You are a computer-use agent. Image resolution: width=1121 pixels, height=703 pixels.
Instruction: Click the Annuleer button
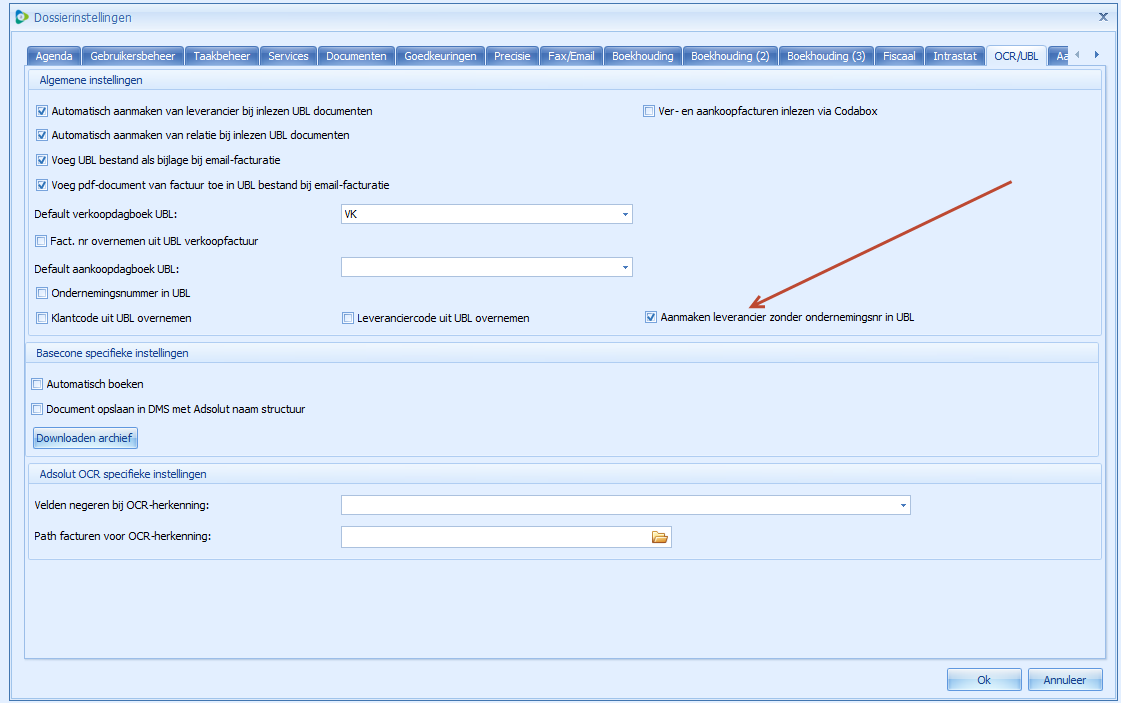(1065, 679)
